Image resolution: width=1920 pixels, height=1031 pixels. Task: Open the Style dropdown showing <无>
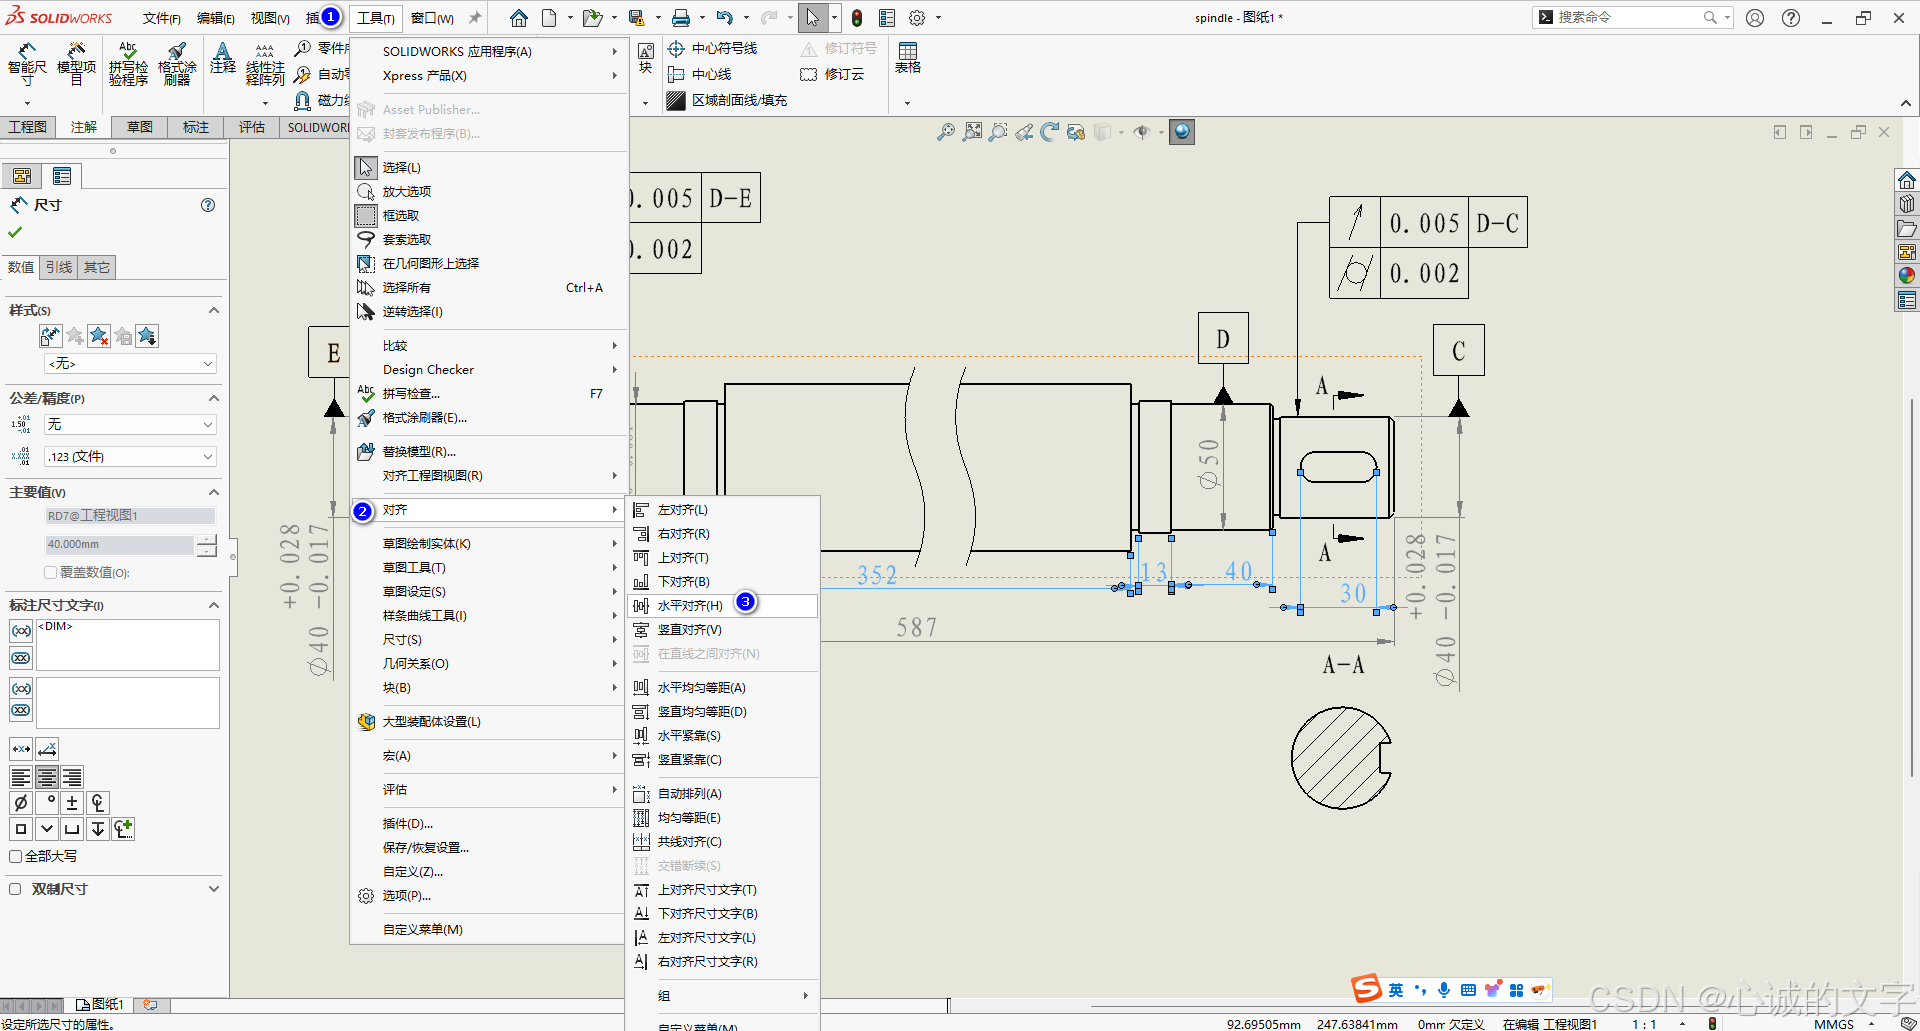coord(130,364)
